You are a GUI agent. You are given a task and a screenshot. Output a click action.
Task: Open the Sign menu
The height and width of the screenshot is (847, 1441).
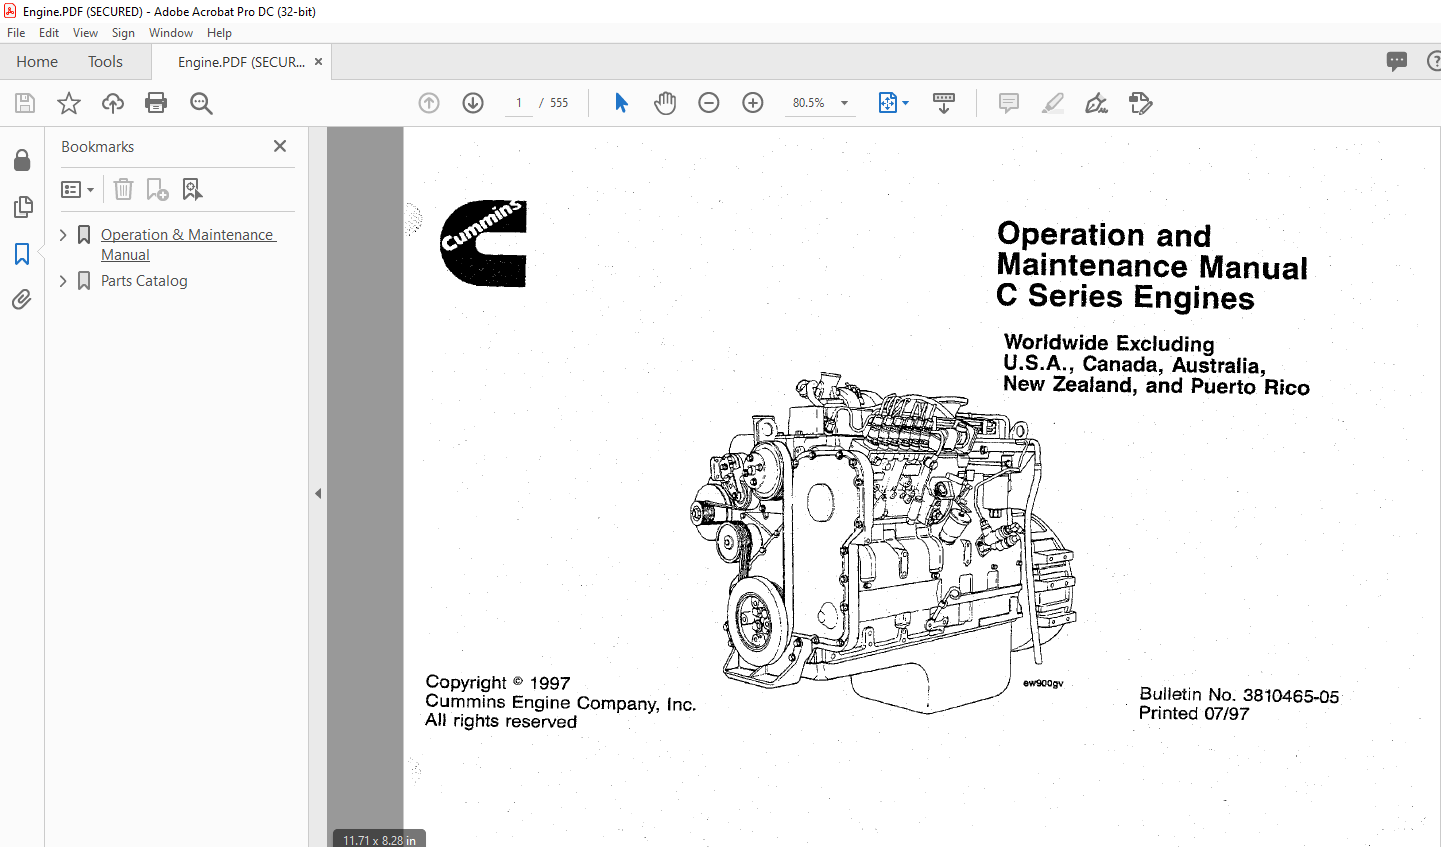pyautogui.click(x=123, y=33)
